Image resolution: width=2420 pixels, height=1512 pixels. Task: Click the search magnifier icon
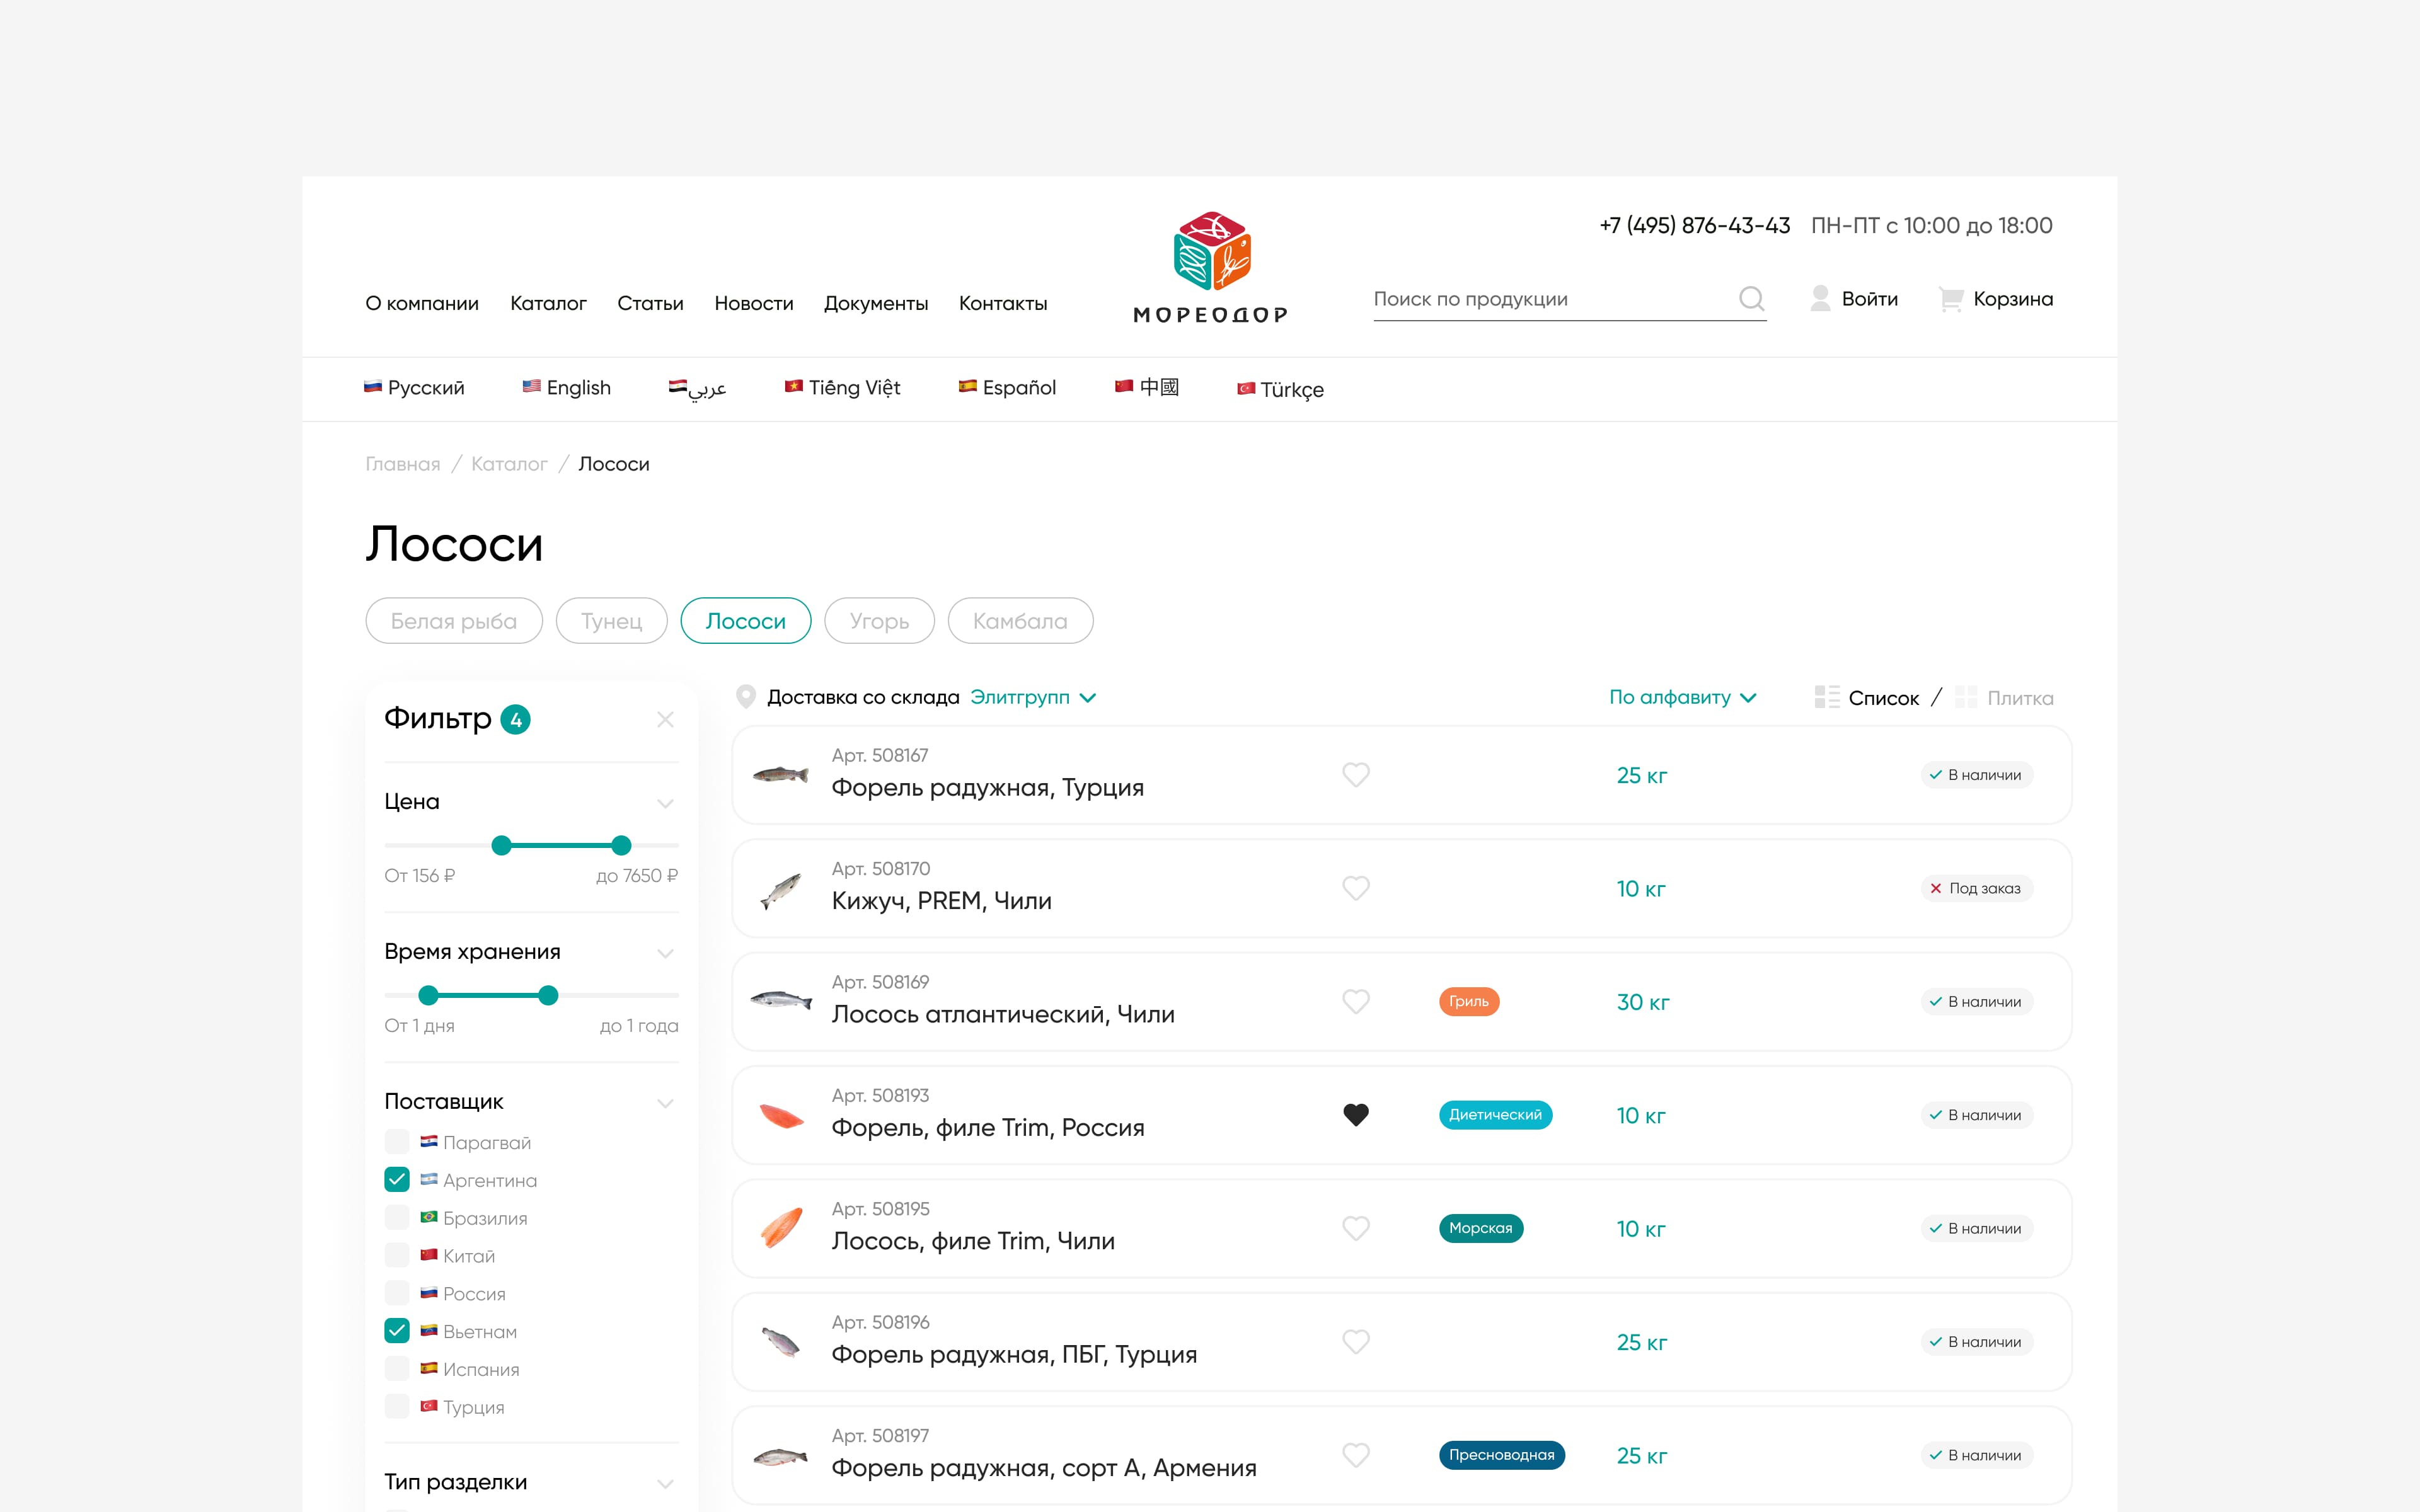click(1751, 298)
